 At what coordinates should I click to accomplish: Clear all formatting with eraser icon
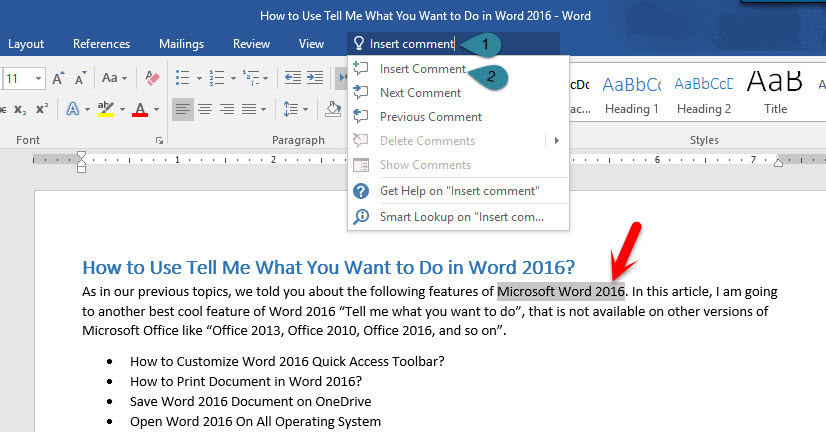click(x=152, y=78)
